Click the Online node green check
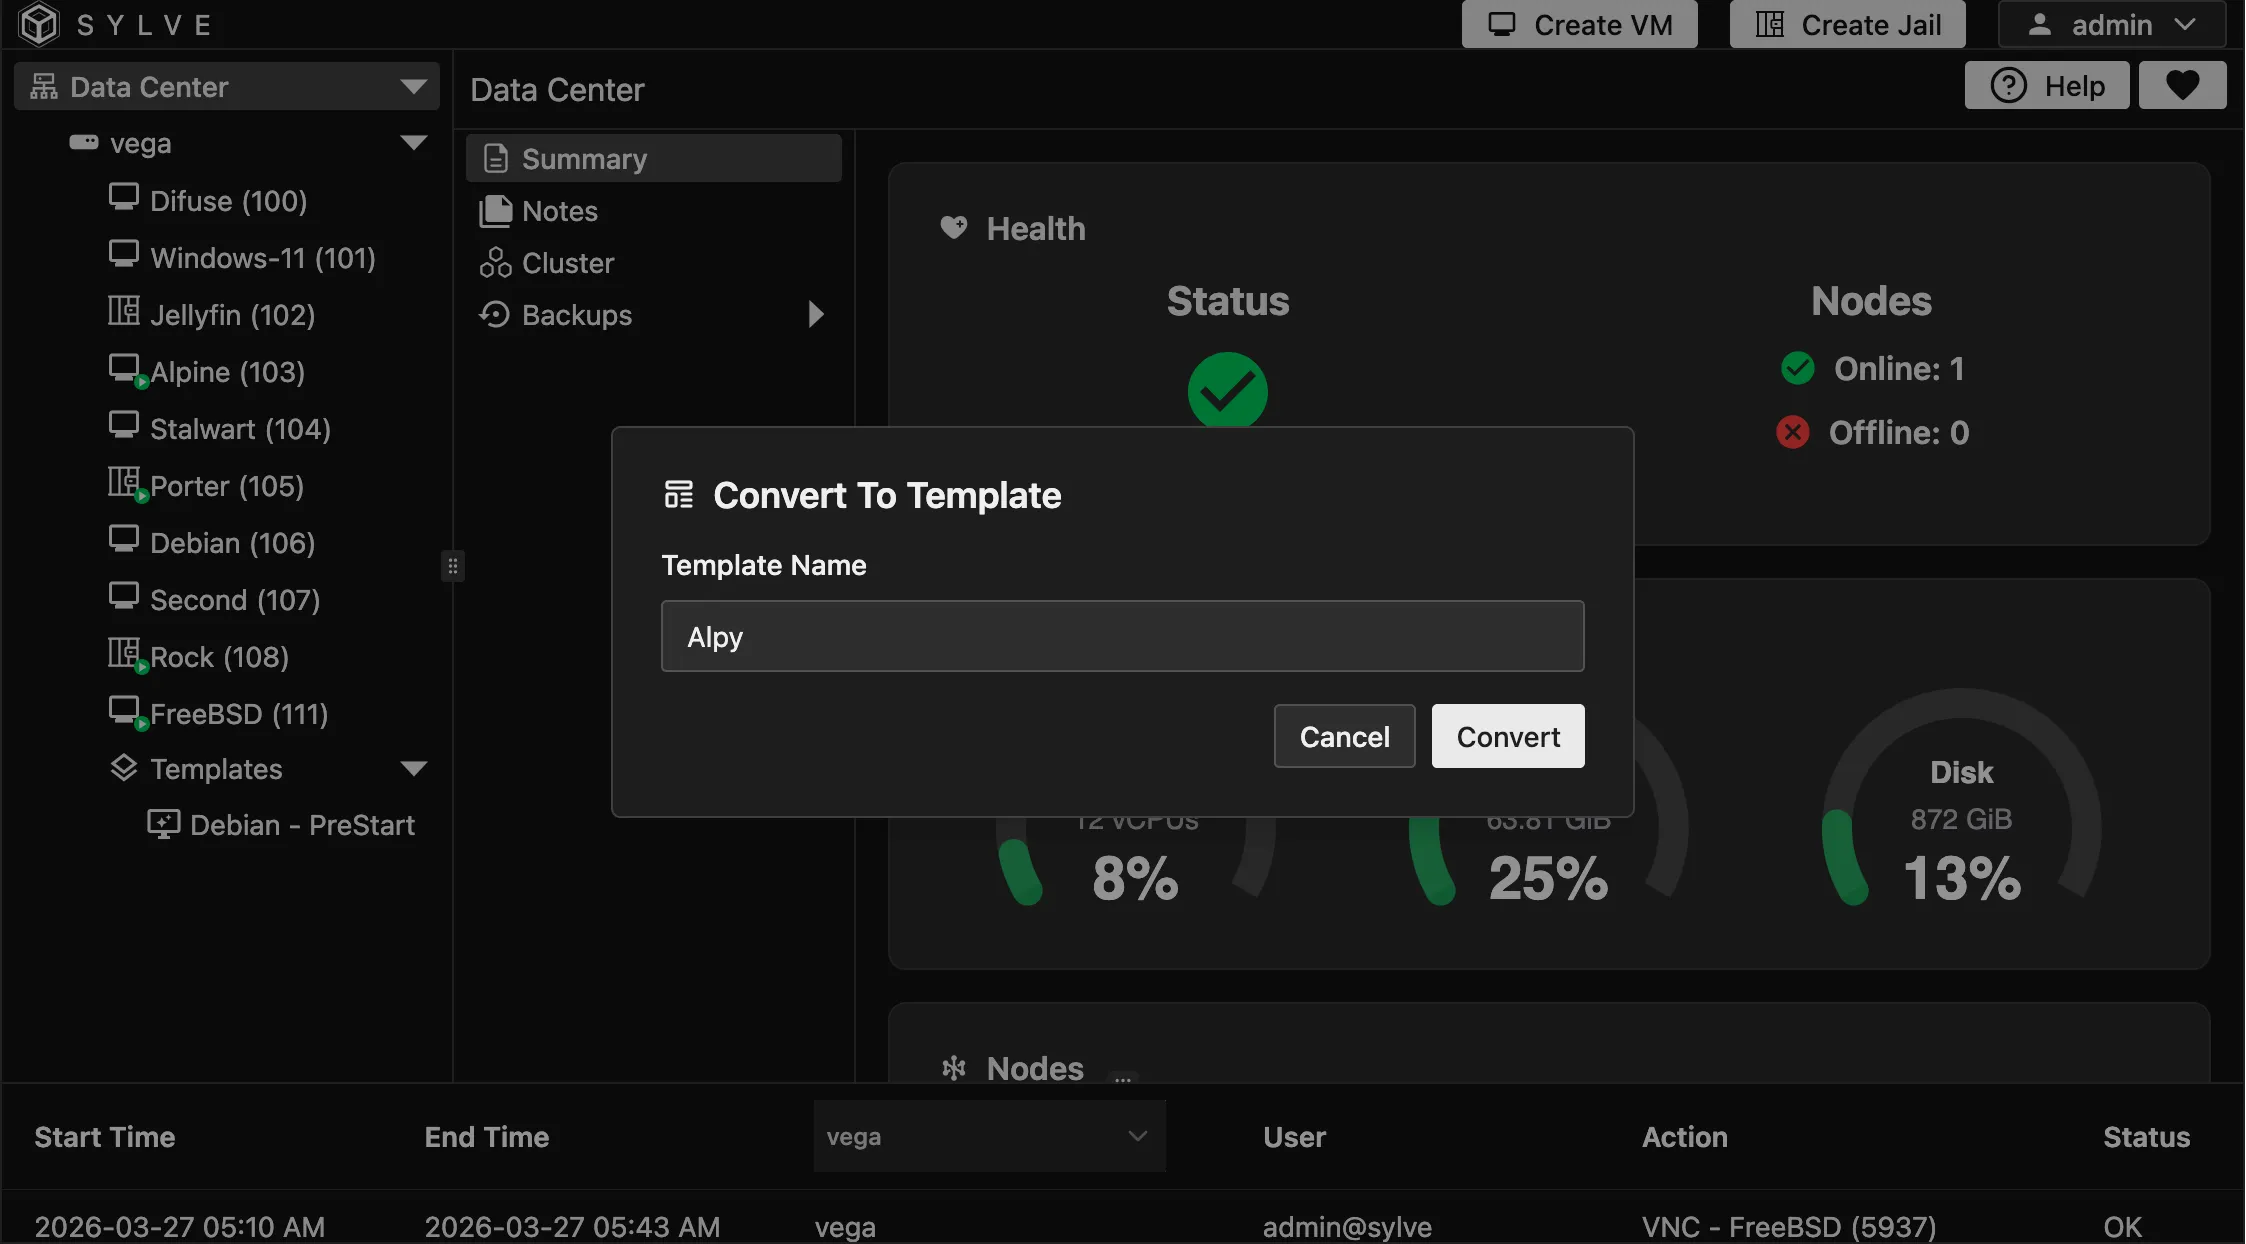2246x1244 pixels. click(x=1797, y=368)
